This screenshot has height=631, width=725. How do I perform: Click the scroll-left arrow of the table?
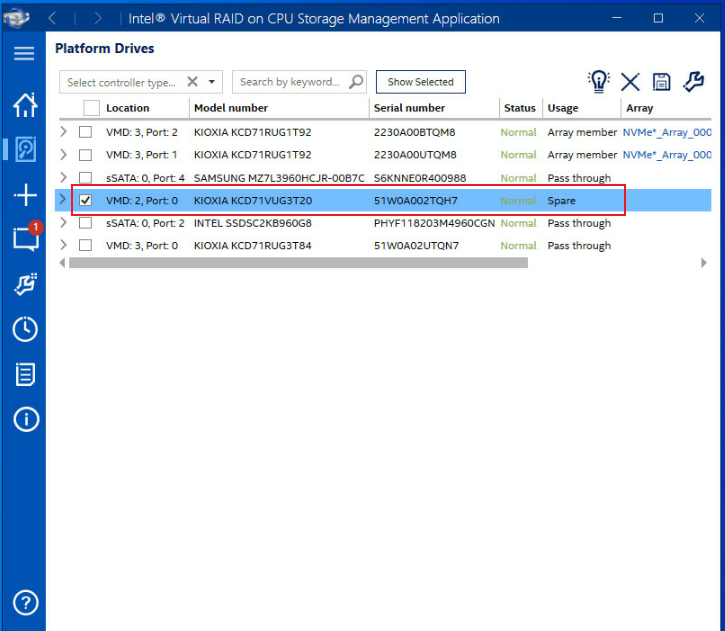click(62, 263)
